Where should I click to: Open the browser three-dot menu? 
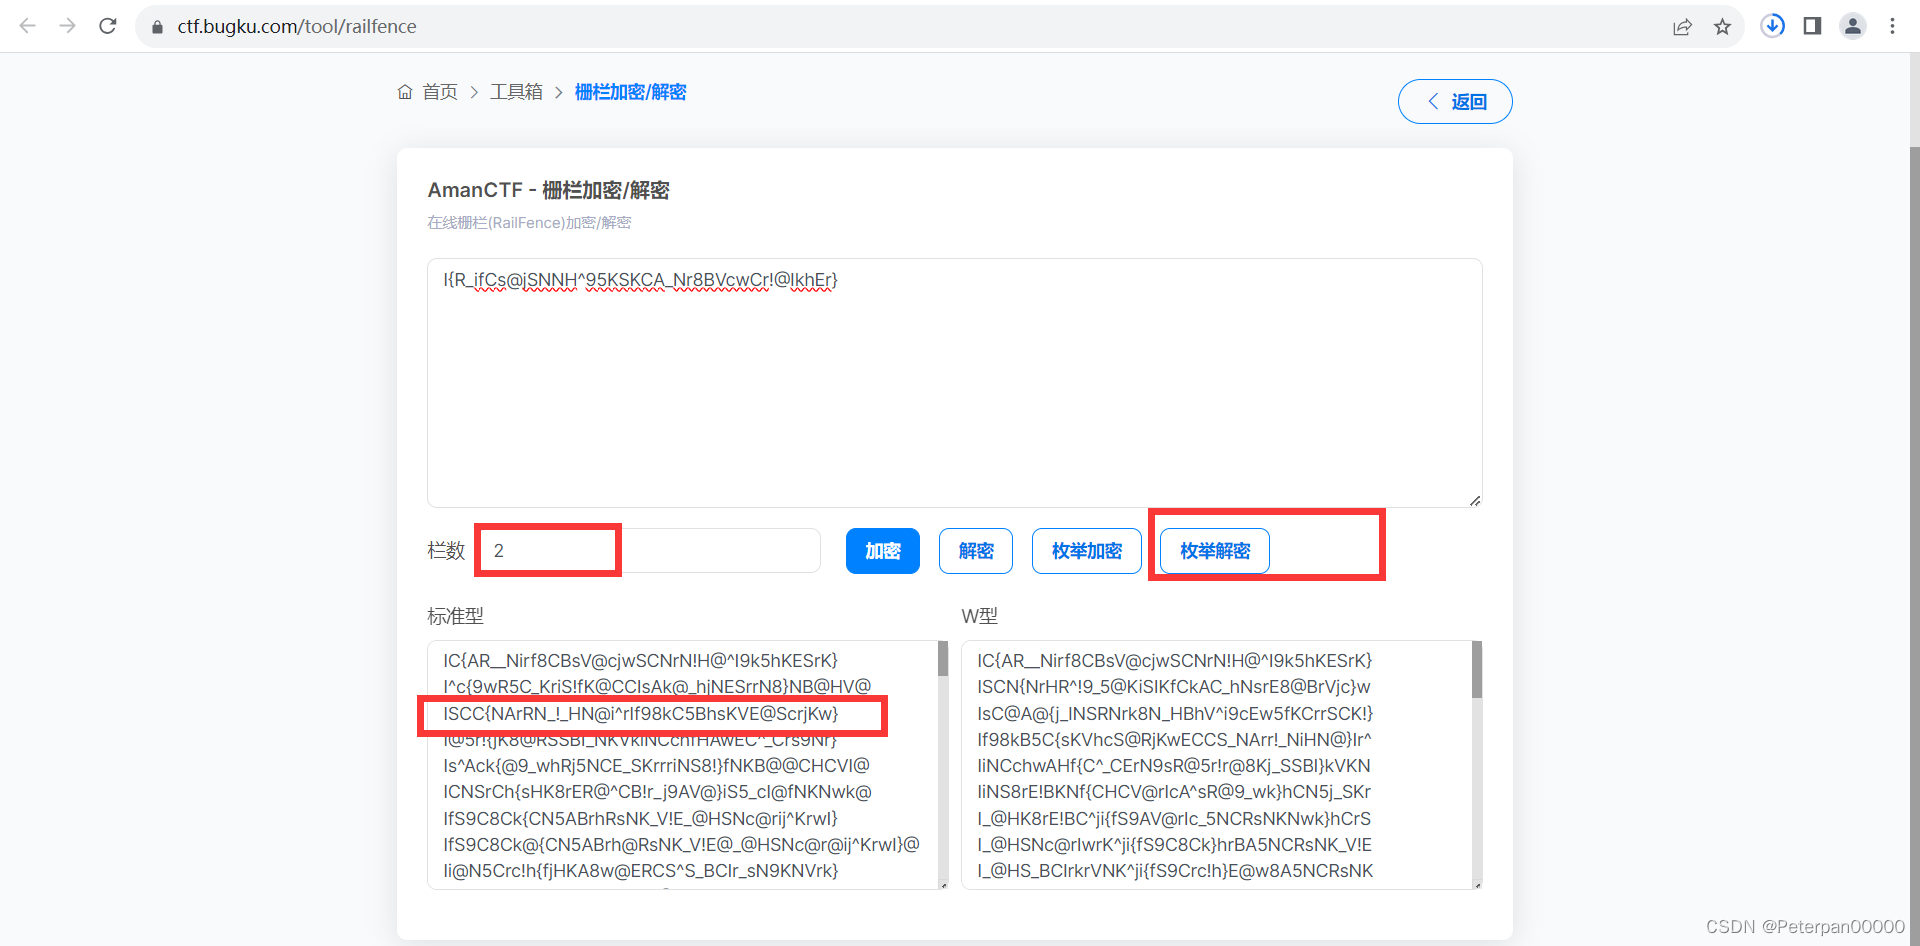coord(1892,26)
